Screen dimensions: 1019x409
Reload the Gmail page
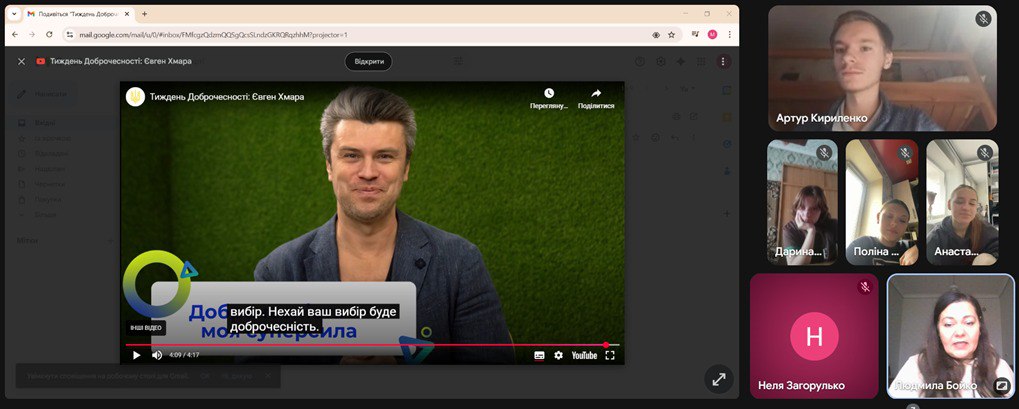click(x=49, y=34)
